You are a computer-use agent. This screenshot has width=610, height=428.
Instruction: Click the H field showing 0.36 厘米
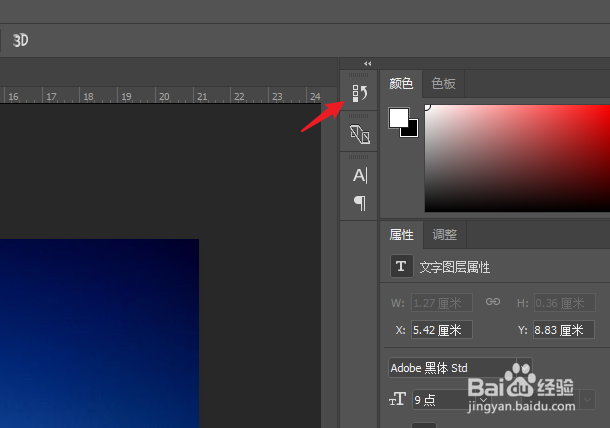(564, 303)
